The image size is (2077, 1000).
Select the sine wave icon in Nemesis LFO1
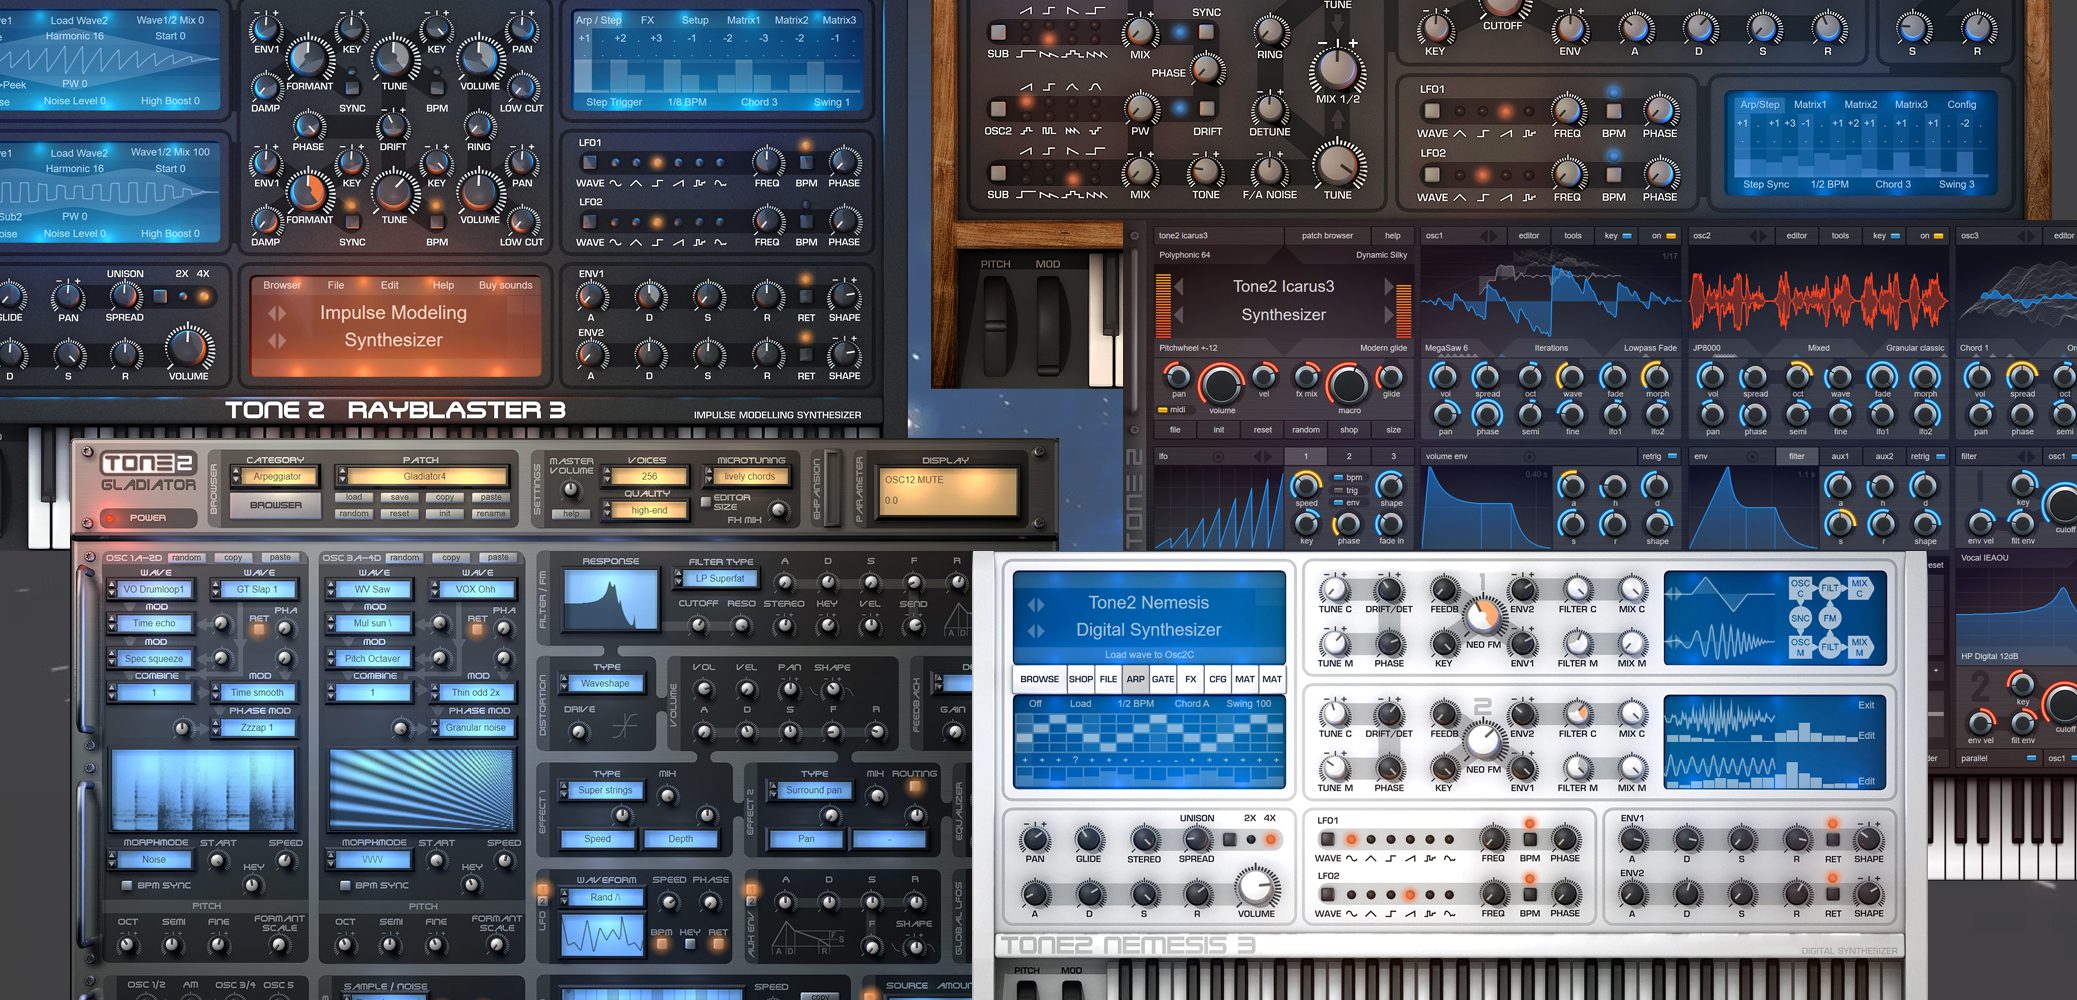click(x=1351, y=858)
